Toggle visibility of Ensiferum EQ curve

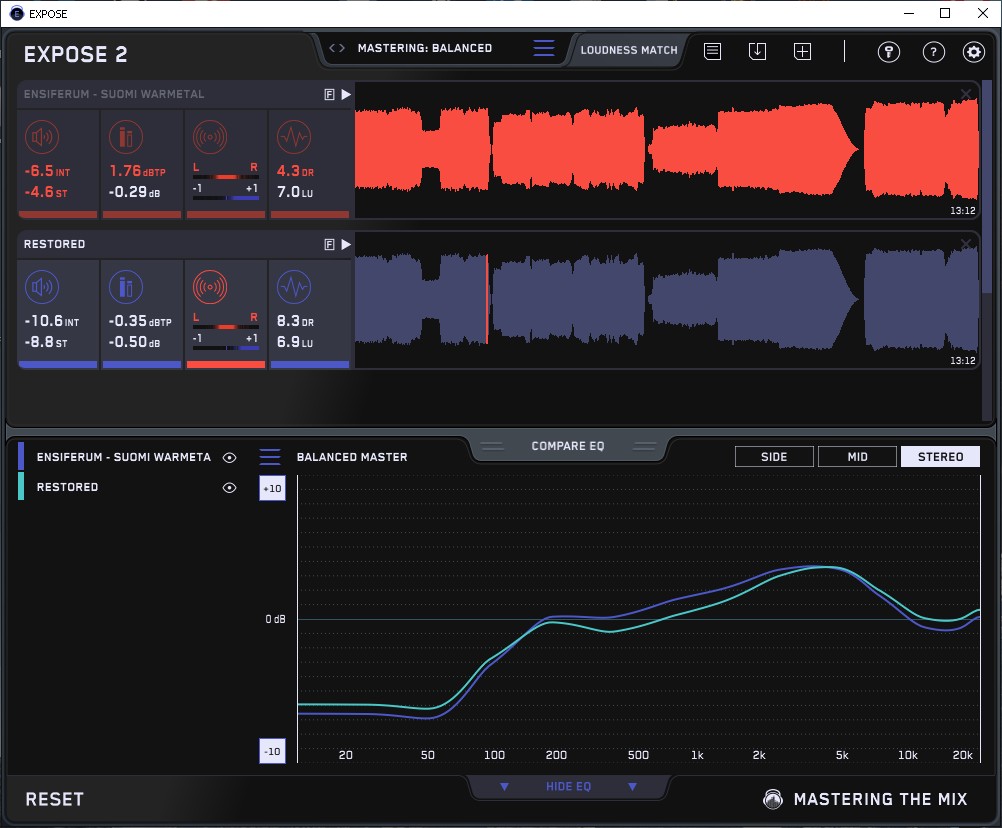pos(230,457)
